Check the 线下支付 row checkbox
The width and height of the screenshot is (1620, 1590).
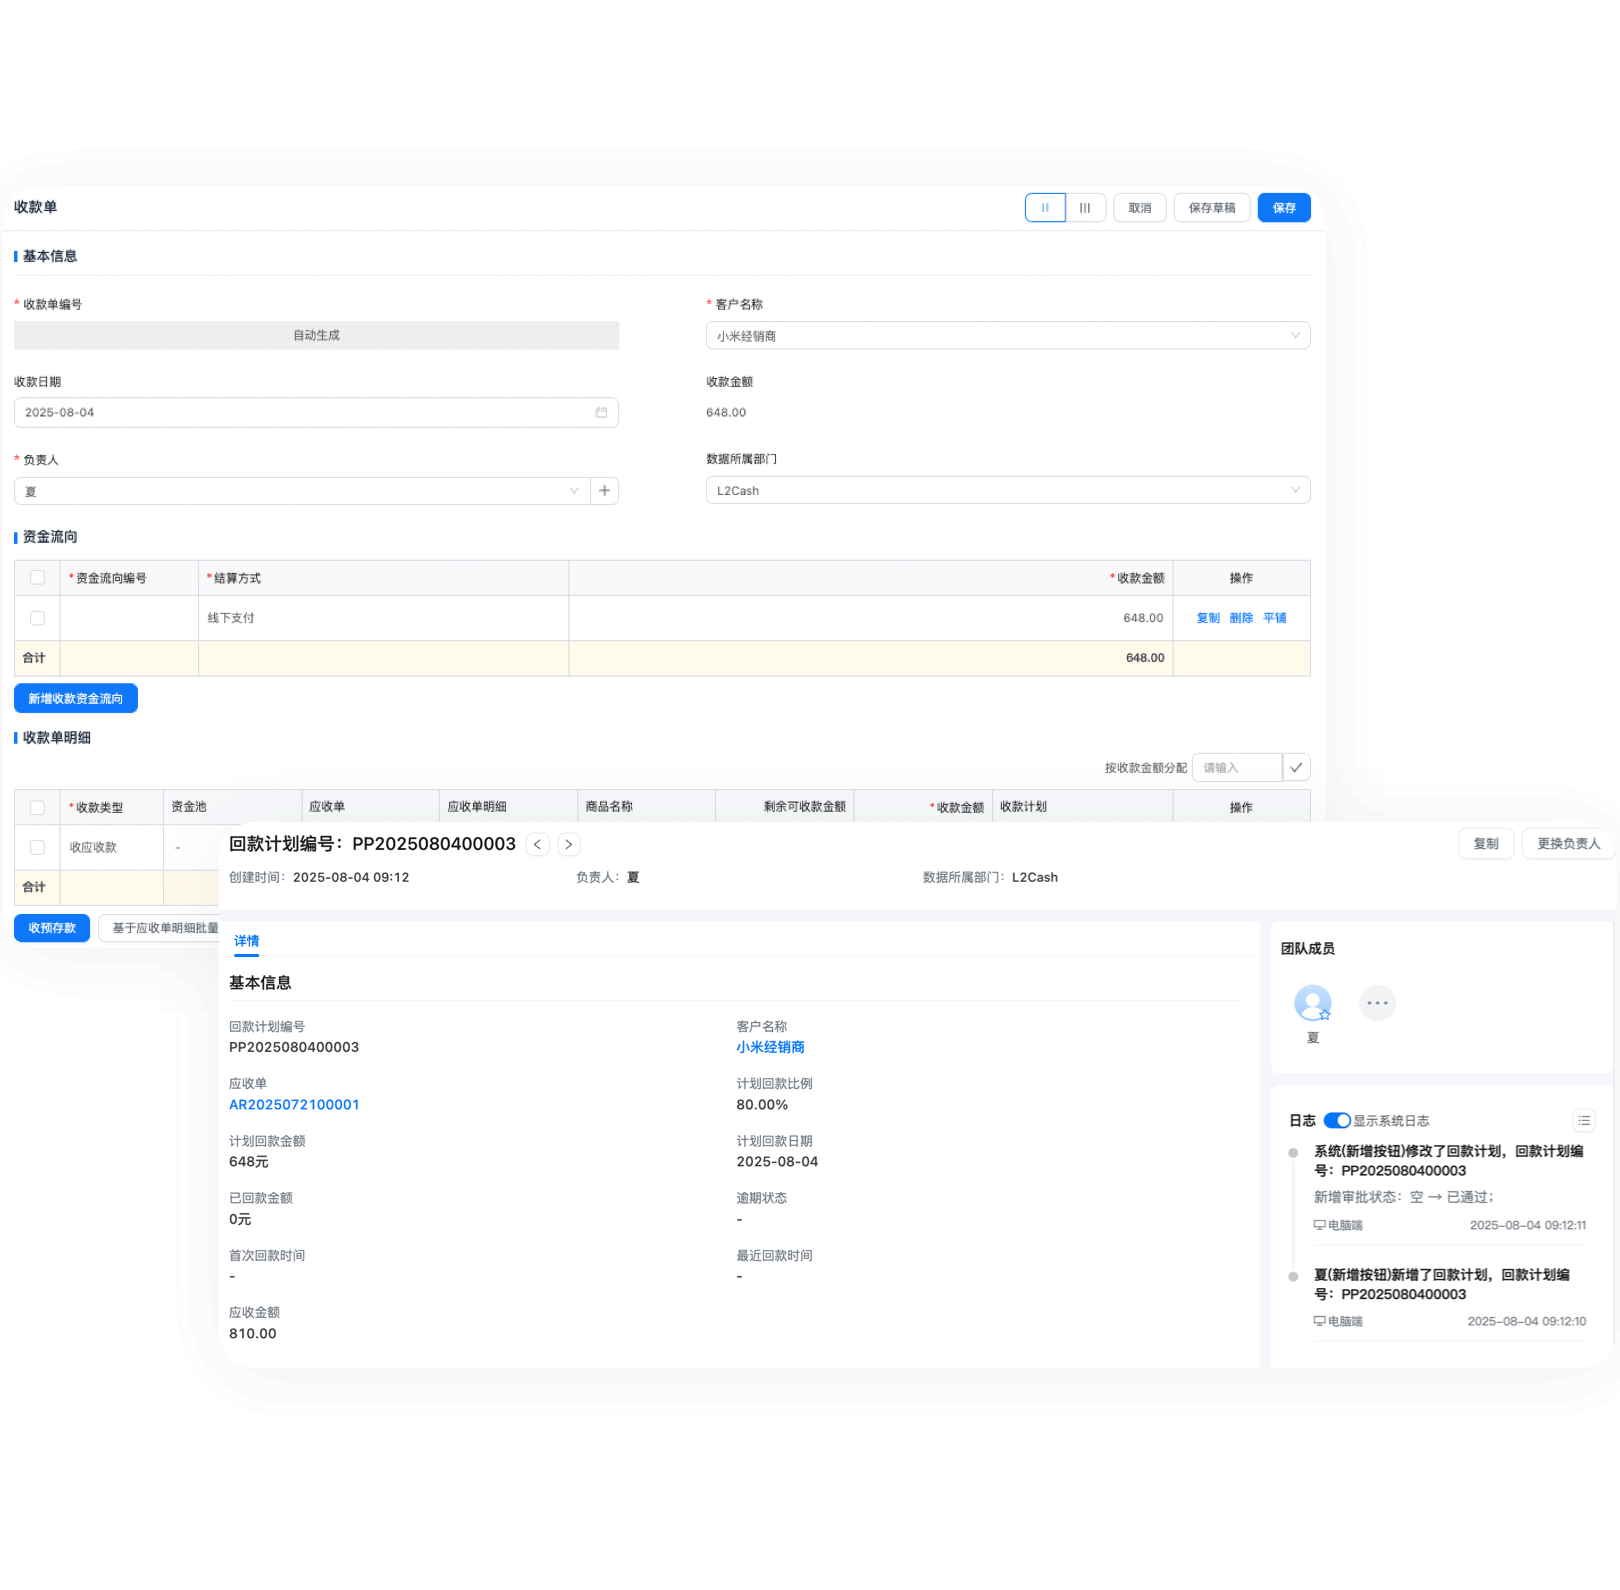(37, 618)
